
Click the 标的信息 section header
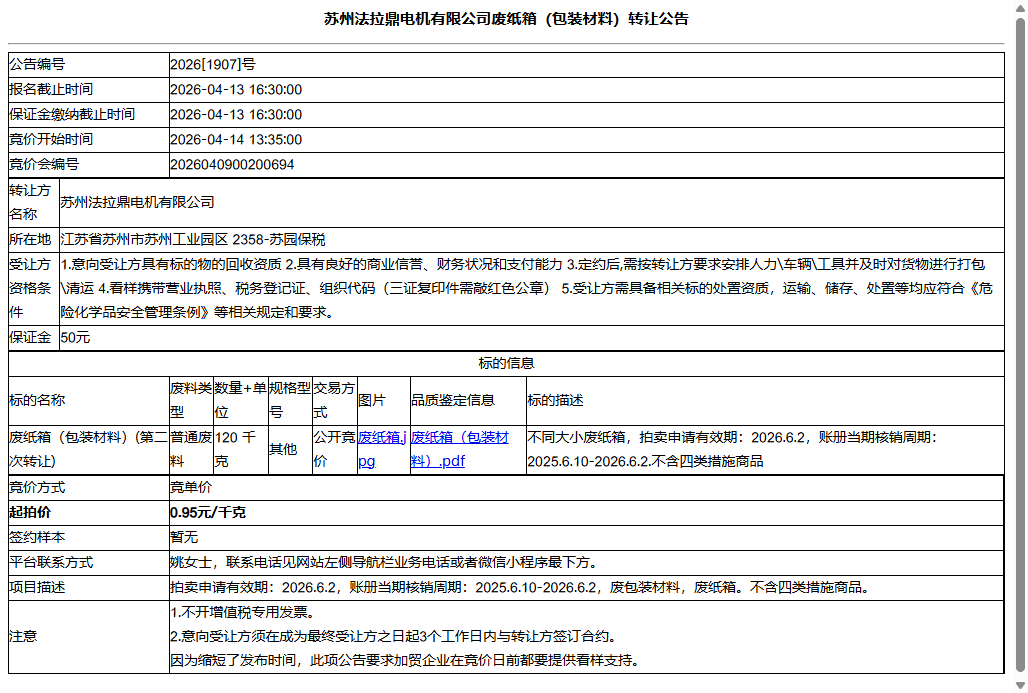pos(506,363)
